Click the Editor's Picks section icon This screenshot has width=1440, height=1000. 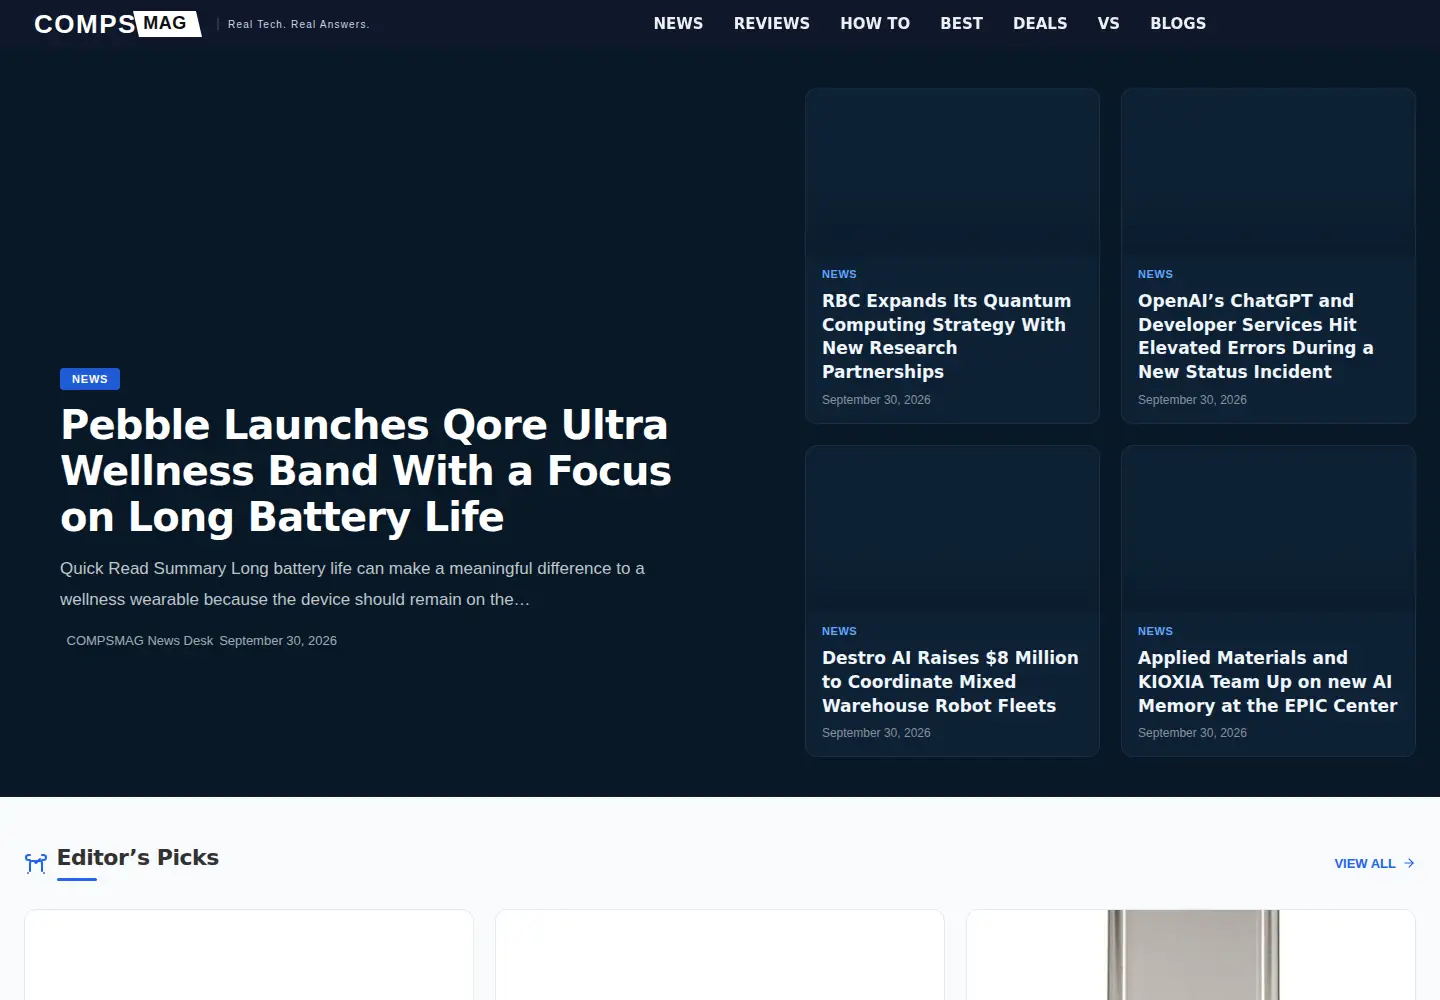point(36,863)
